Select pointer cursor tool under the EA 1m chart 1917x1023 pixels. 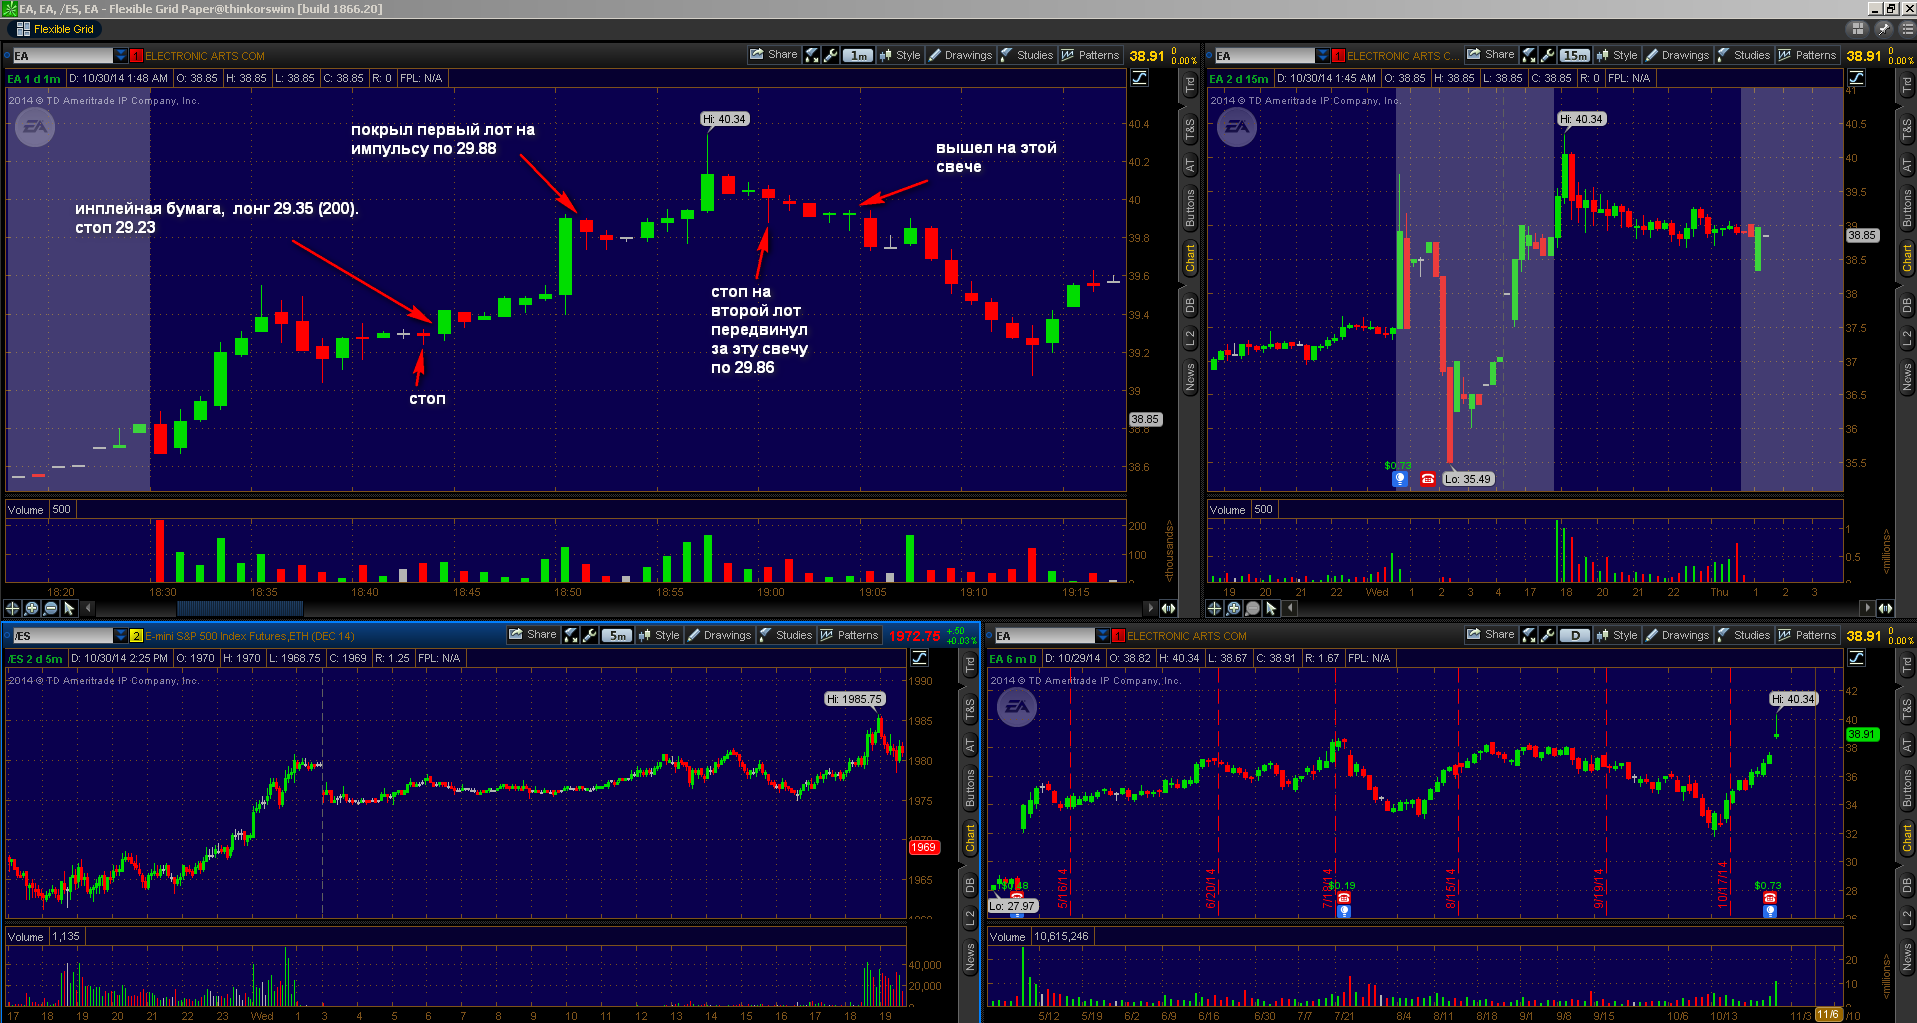pyautogui.click(x=69, y=608)
